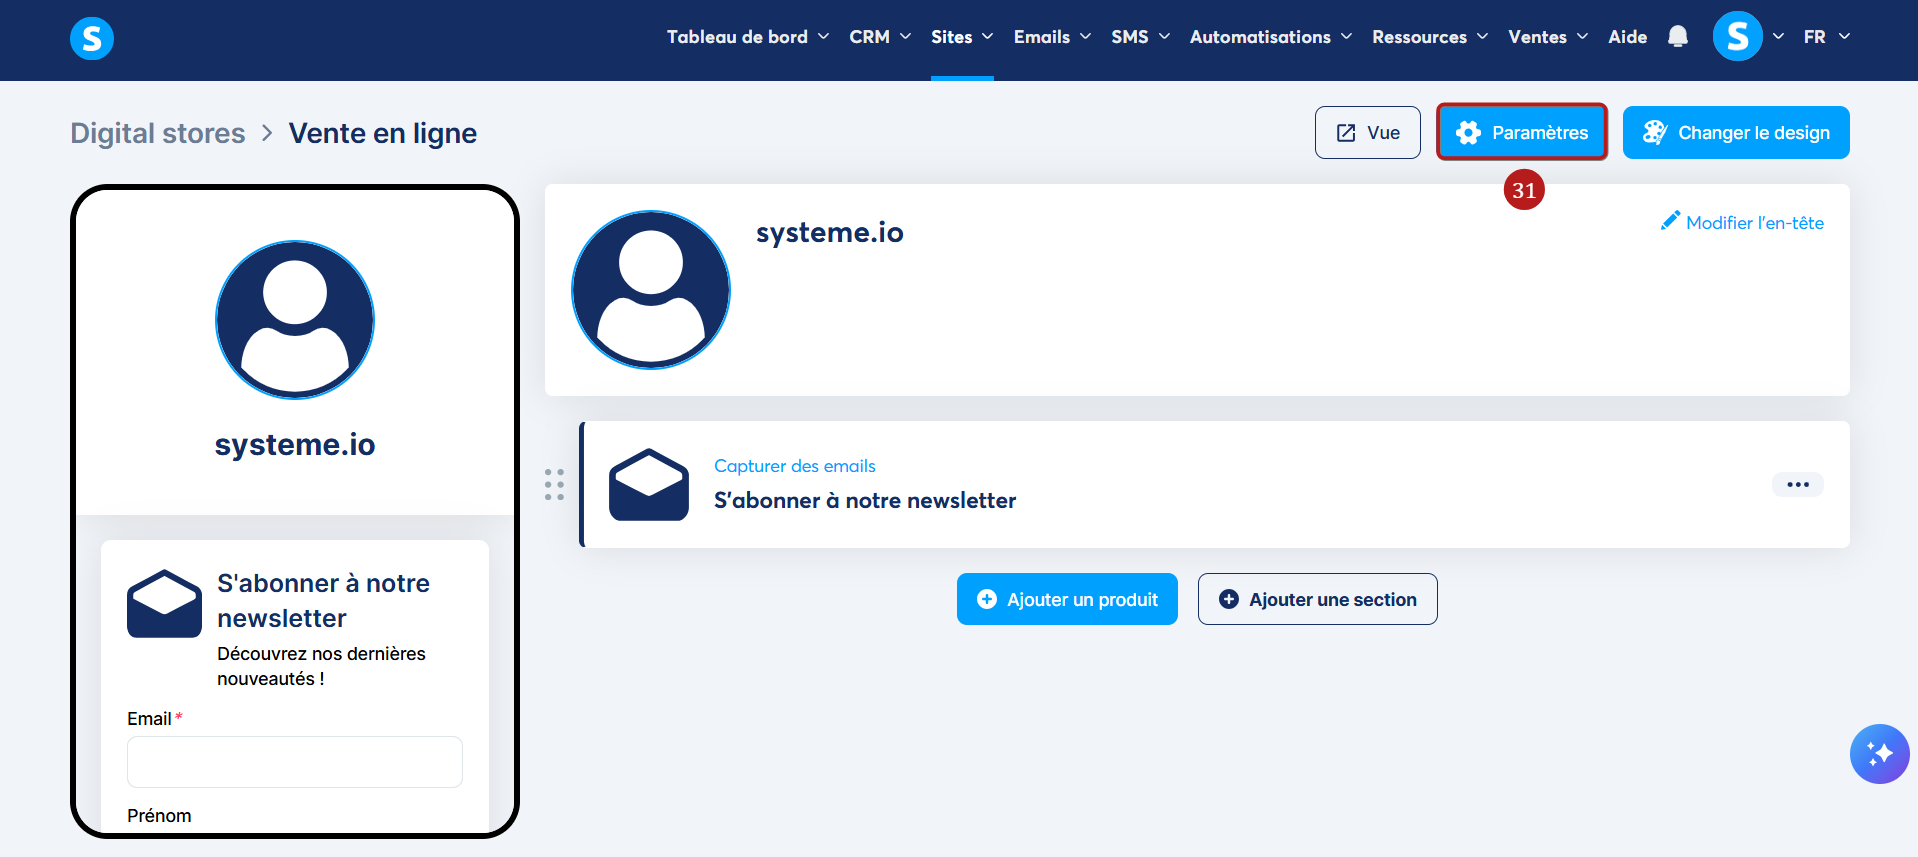Image resolution: width=1918 pixels, height=857 pixels.
Task: Click the Prénom label in the preview
Action: point(159,816)
